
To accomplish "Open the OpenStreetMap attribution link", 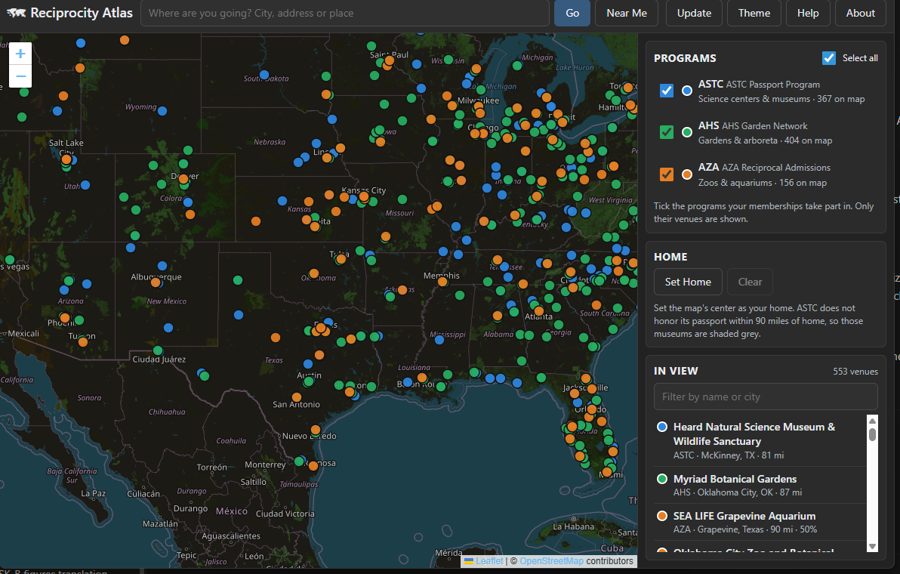I will pyautogui.click(x=552, y=561).
